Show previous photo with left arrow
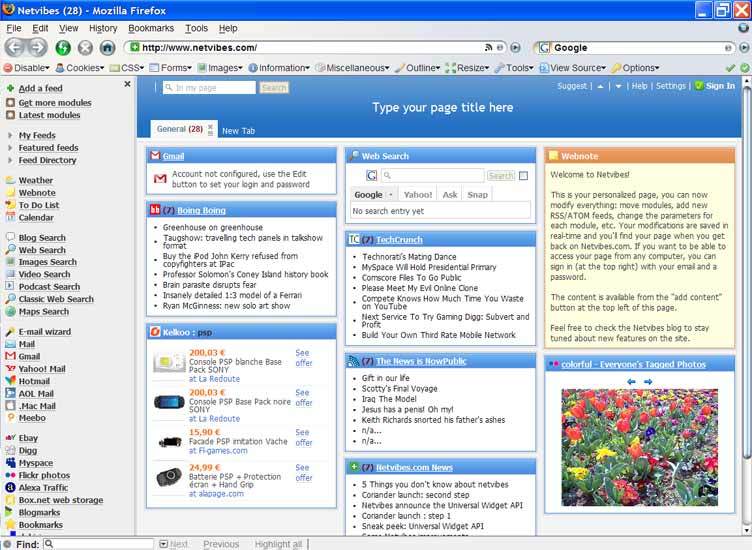The height and width of the screenshot is (550, 752). pos(631,382)
